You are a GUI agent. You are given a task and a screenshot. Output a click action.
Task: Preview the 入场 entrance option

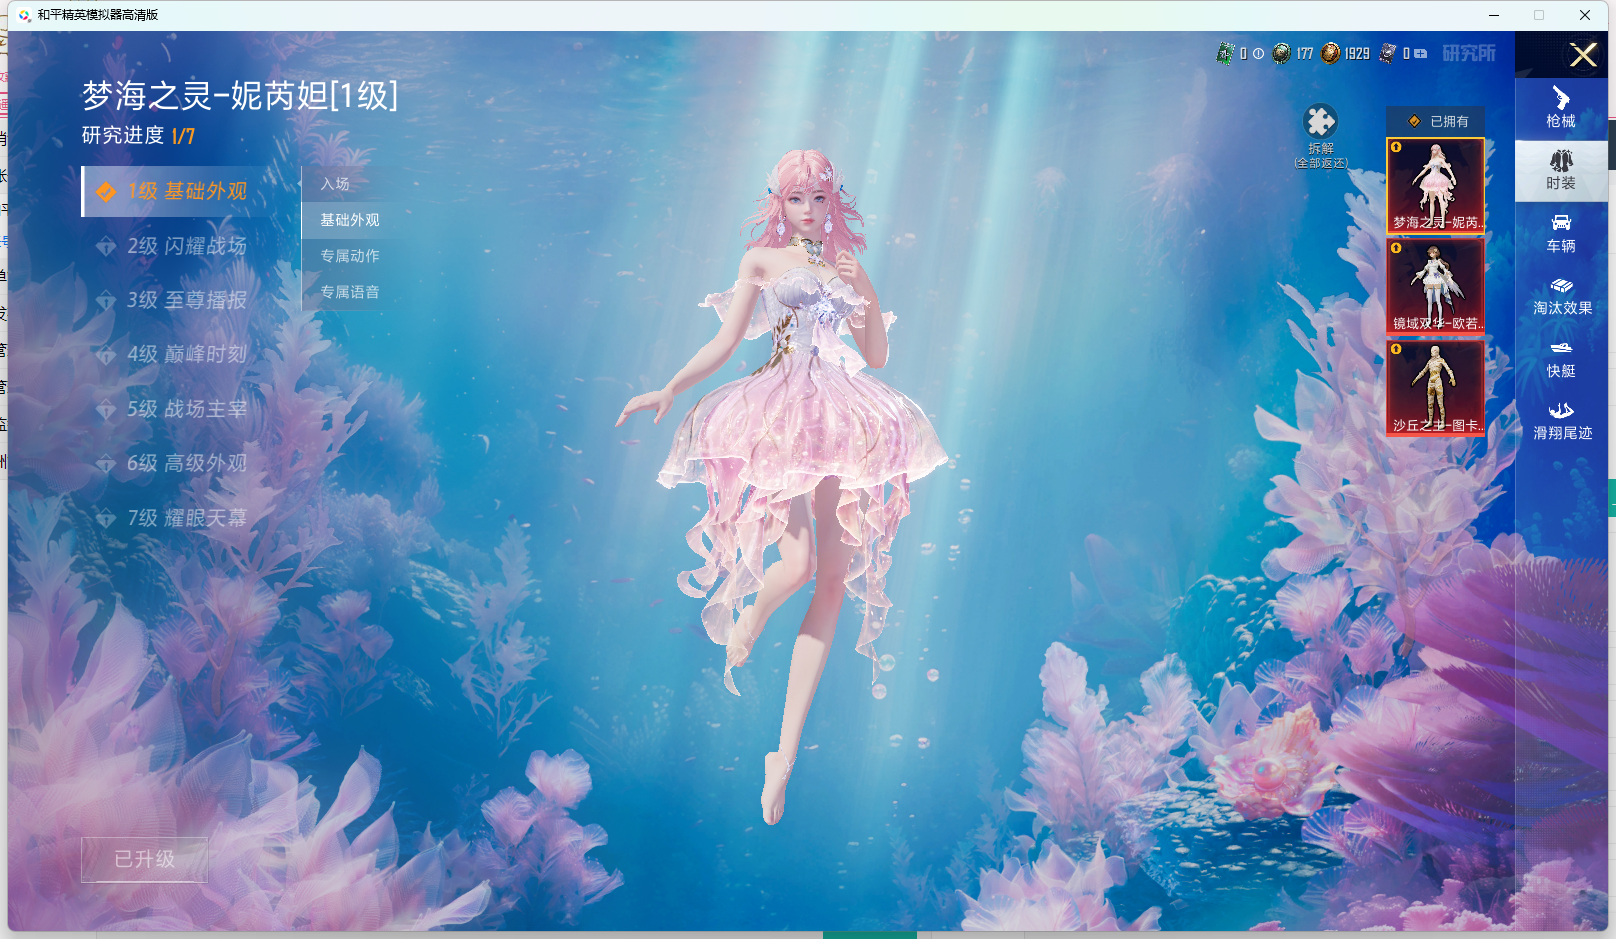[x=335, y=184]
